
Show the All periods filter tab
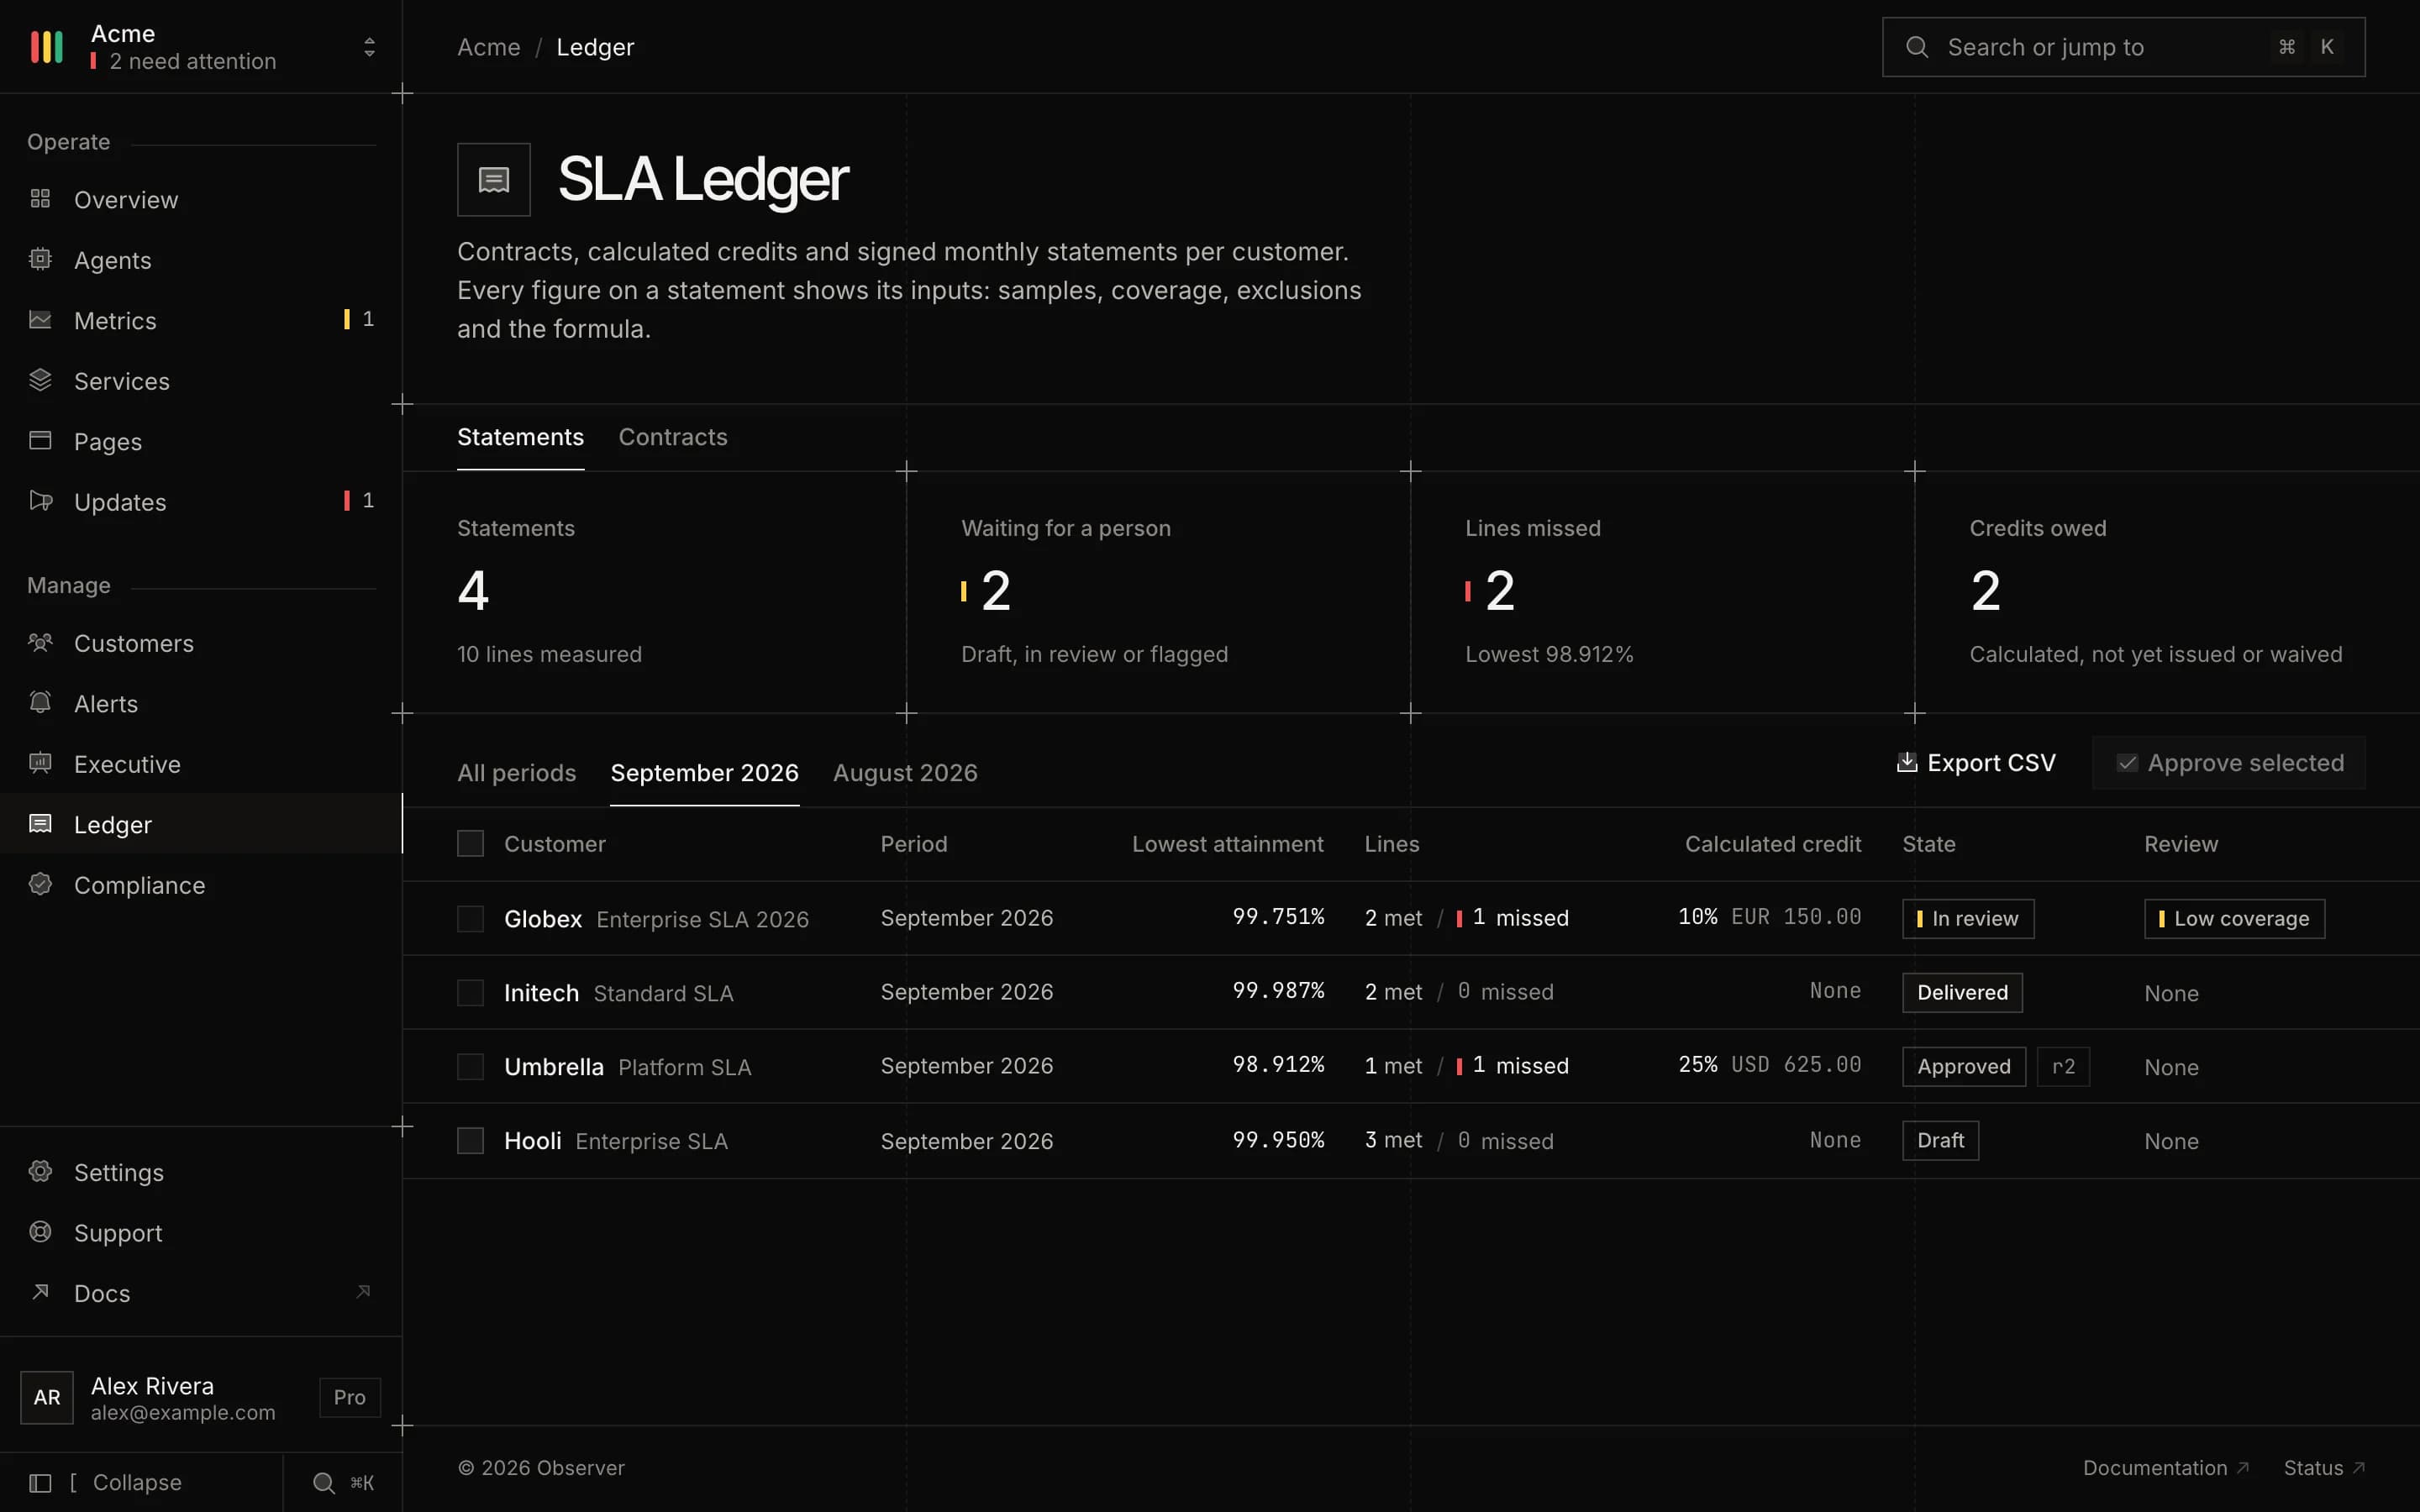coord(516,773)
